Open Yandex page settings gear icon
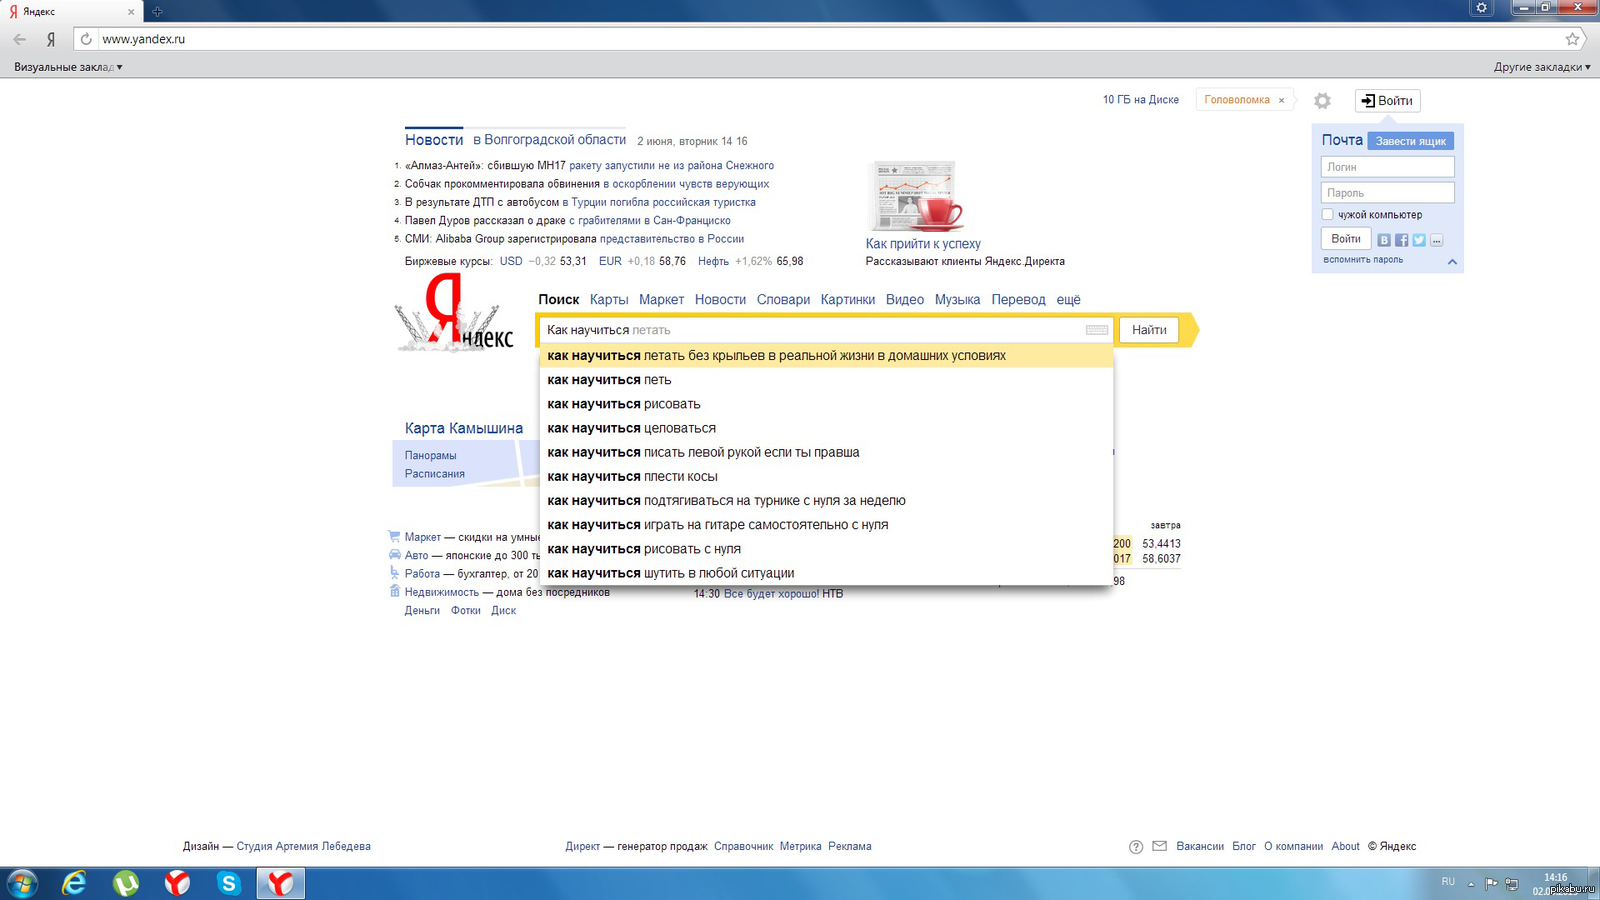 coord(1322,101)
